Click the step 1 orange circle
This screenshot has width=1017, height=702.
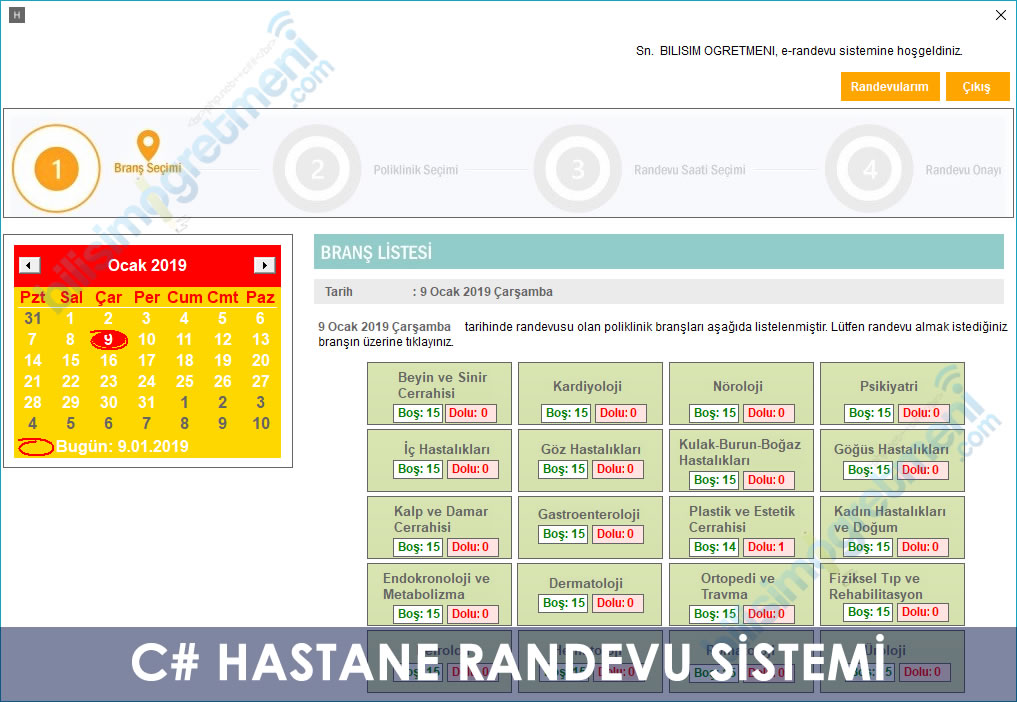click(x=56, y=169)
